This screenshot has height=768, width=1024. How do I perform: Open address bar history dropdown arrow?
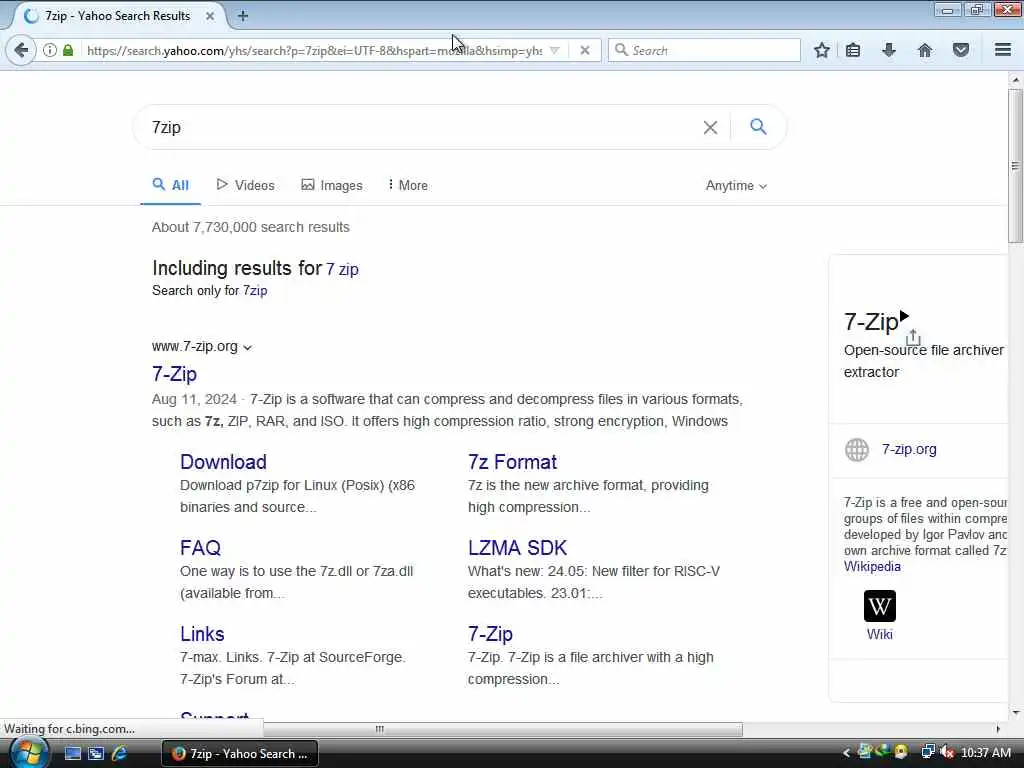[554, 50]
